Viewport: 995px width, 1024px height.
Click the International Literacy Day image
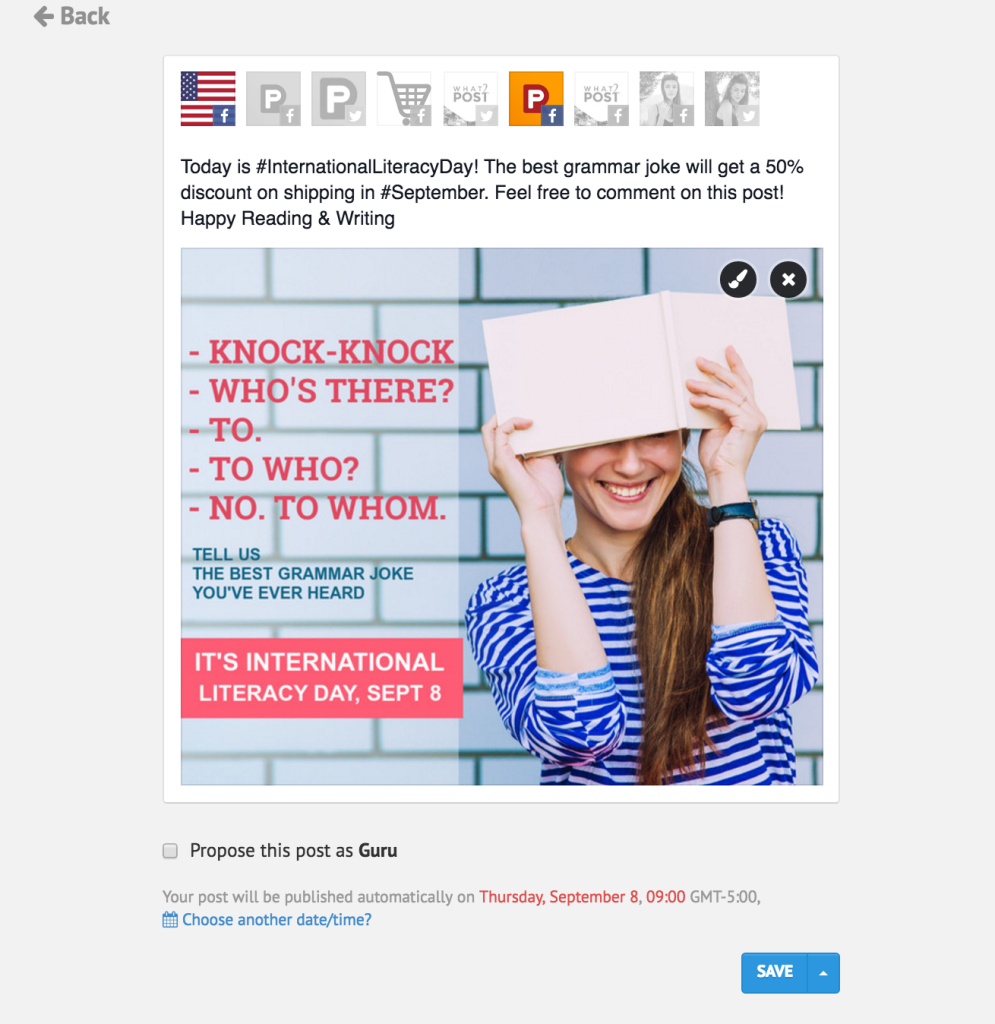click(501, 516)
